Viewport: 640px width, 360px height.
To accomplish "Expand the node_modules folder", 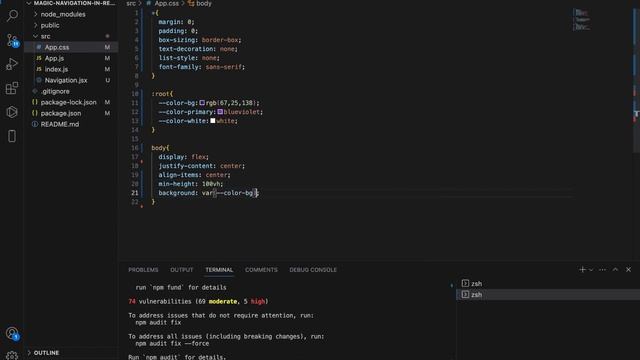I will pos(71,14).
